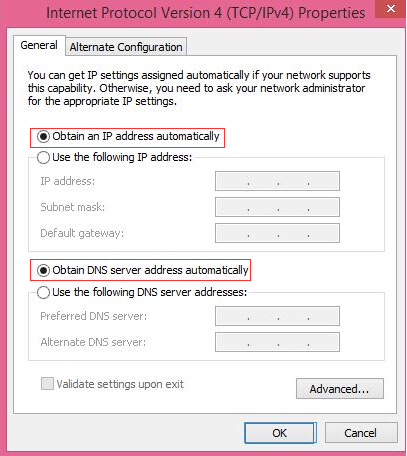Switch to the Alternate Configuration tab

pos(126,47)
